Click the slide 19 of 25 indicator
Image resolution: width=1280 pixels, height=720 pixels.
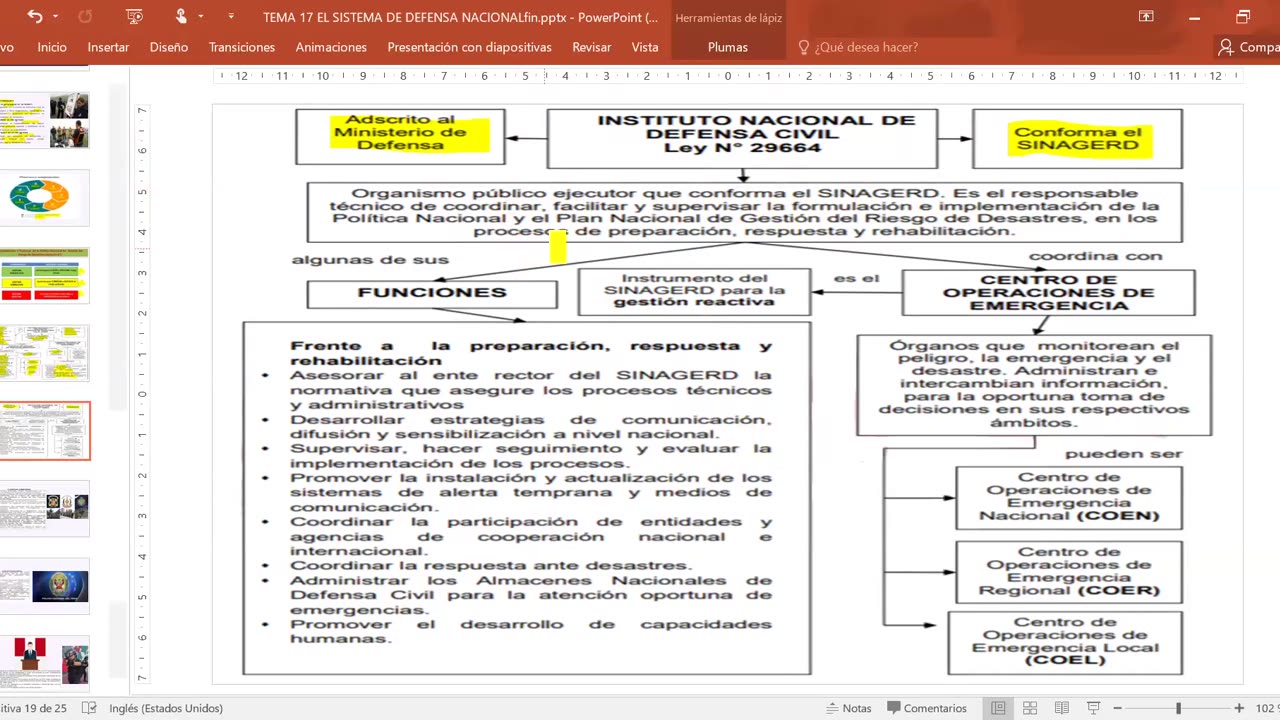coord(35,708)
